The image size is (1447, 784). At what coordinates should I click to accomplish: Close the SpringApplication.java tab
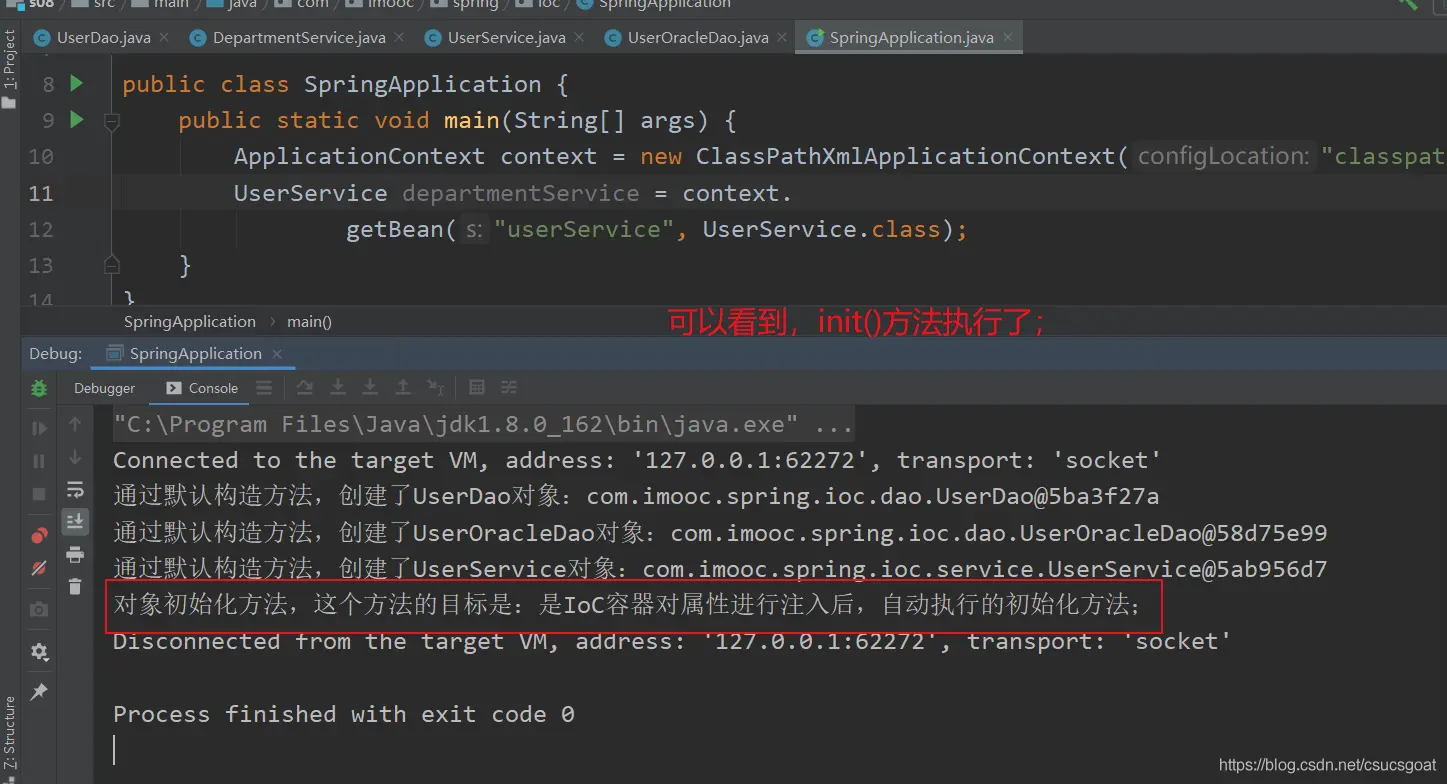(1008, 38)
